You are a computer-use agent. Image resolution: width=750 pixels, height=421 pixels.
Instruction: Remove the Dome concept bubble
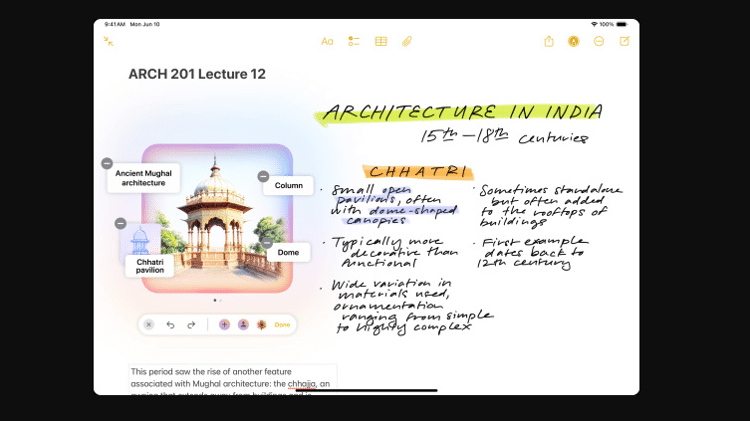[267, 243]
